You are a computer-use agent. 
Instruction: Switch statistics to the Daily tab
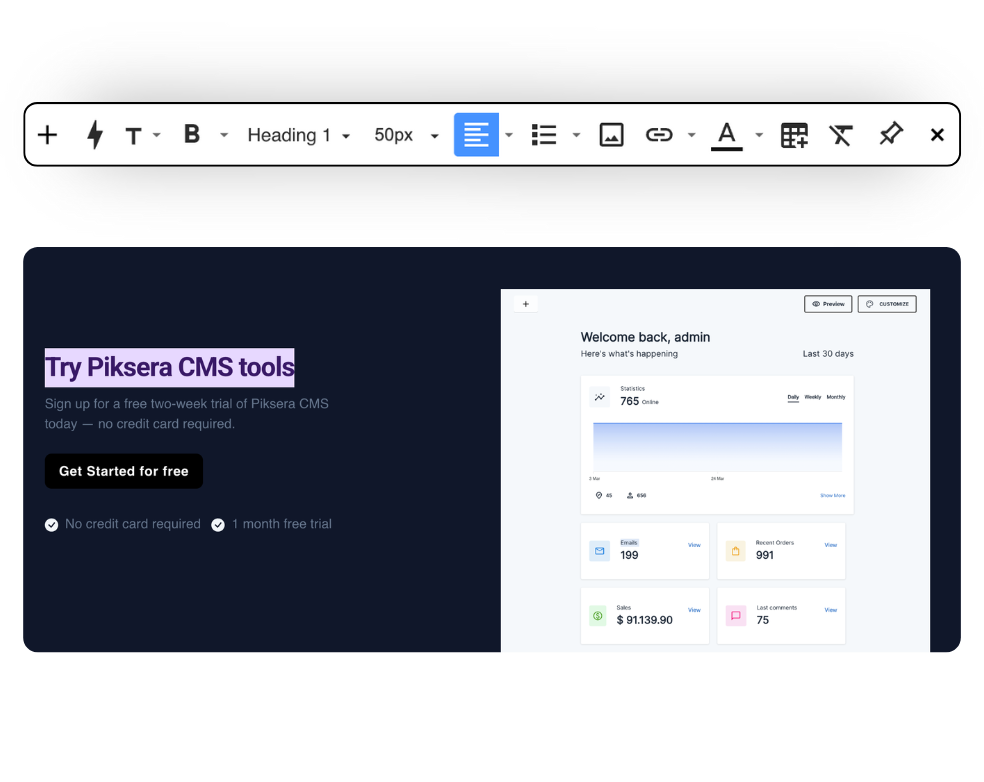point(793,397)
